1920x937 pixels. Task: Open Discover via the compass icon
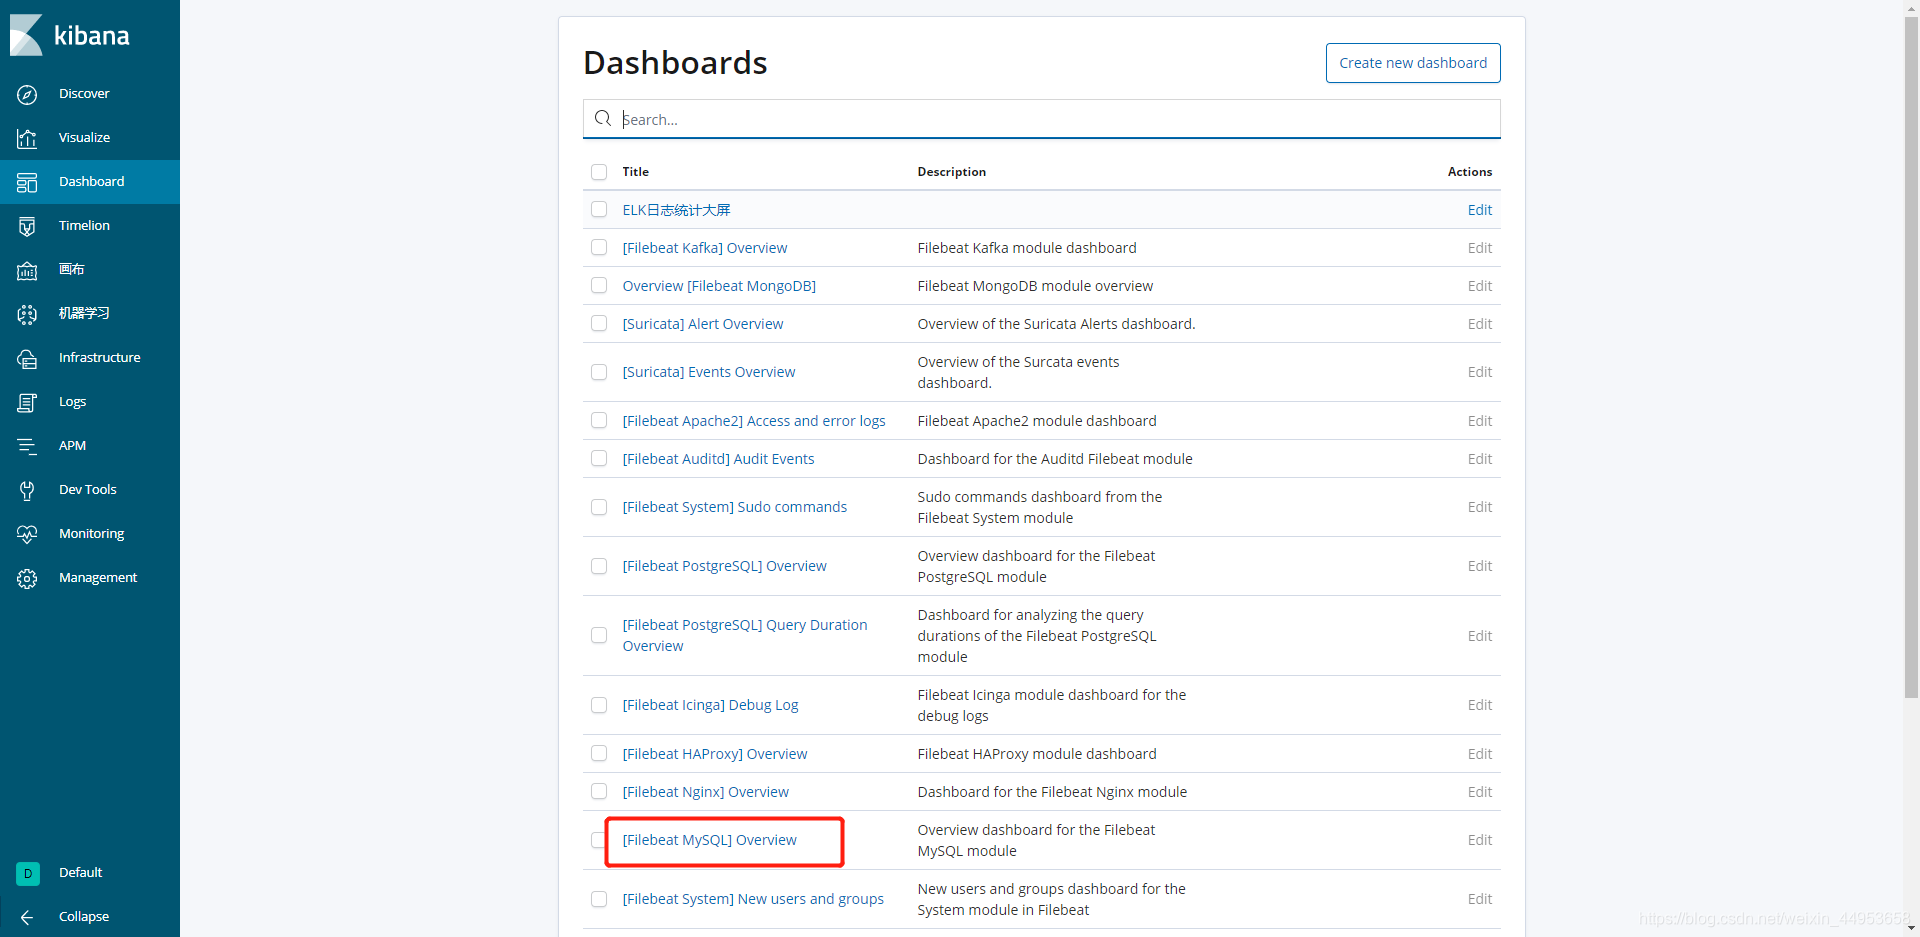click(x=27, y=94)
